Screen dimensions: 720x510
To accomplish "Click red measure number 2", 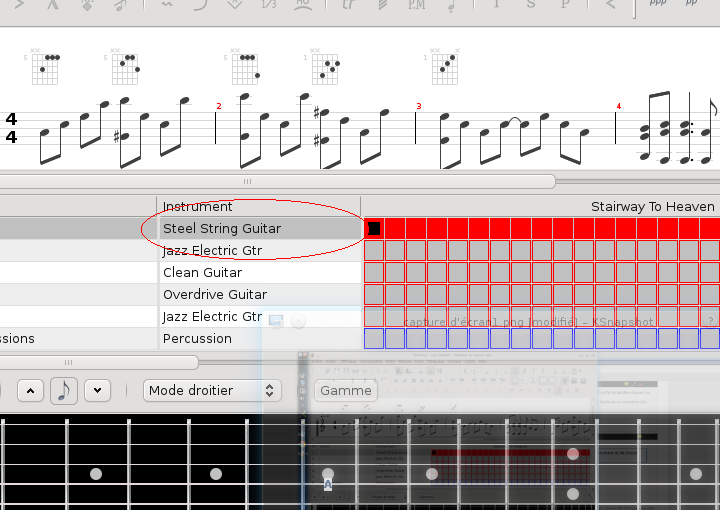I will (x=219, y=106).
